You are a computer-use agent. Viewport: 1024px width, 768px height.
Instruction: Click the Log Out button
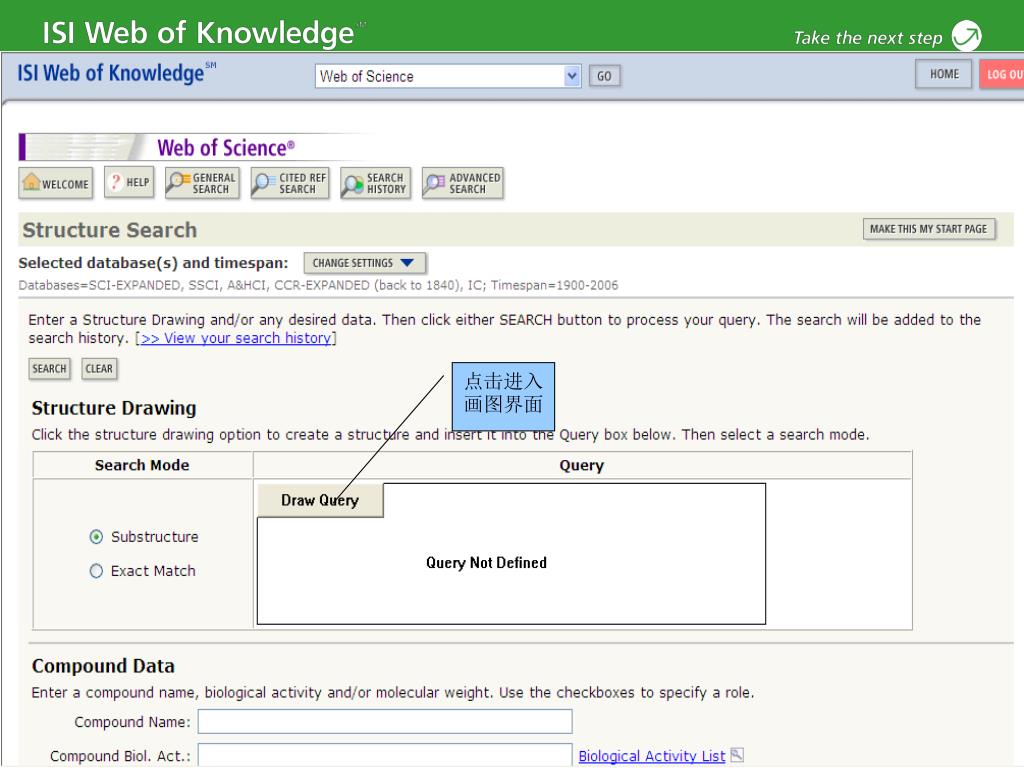1002,74
